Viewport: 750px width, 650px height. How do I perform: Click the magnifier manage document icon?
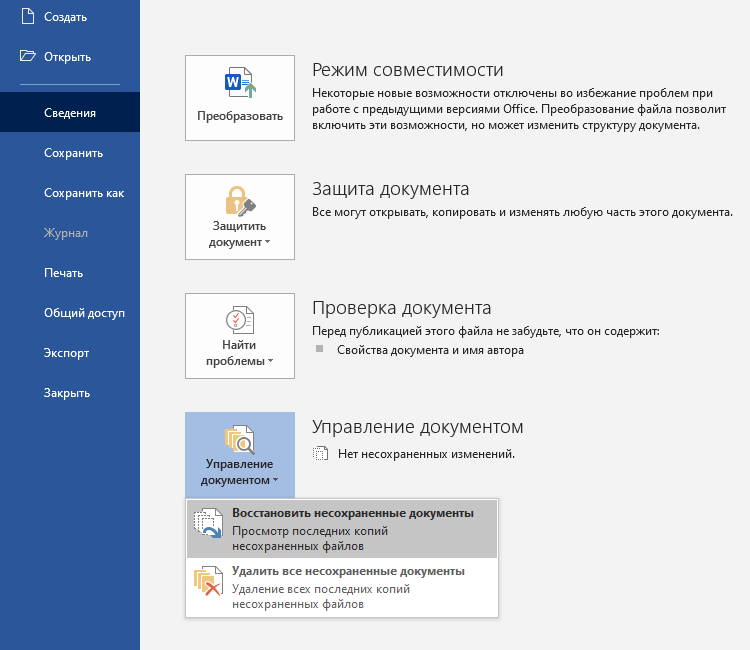click(x=240, y=438)
